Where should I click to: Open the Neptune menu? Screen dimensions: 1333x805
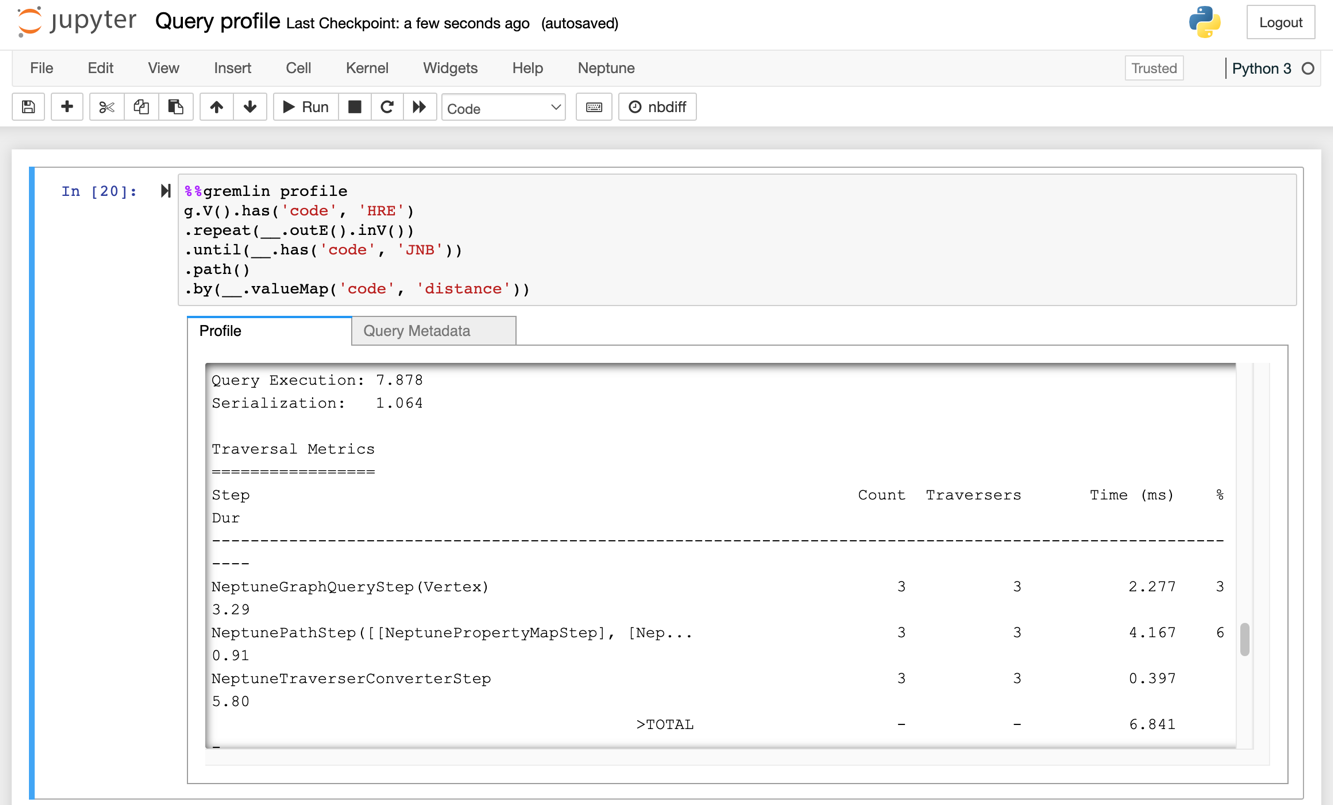pos(606,68)
